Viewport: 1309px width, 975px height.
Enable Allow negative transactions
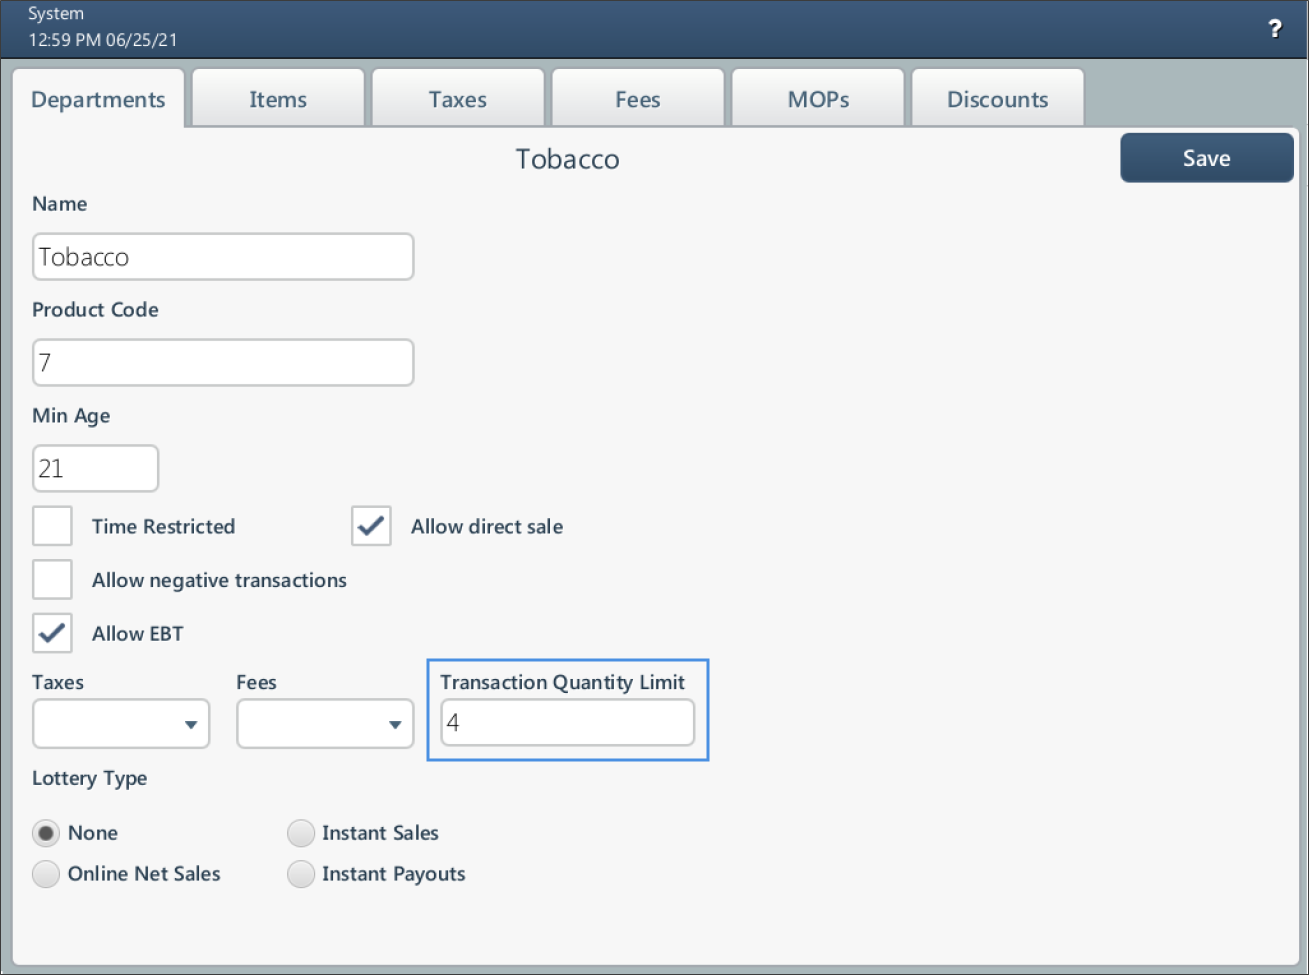(52, 579)
